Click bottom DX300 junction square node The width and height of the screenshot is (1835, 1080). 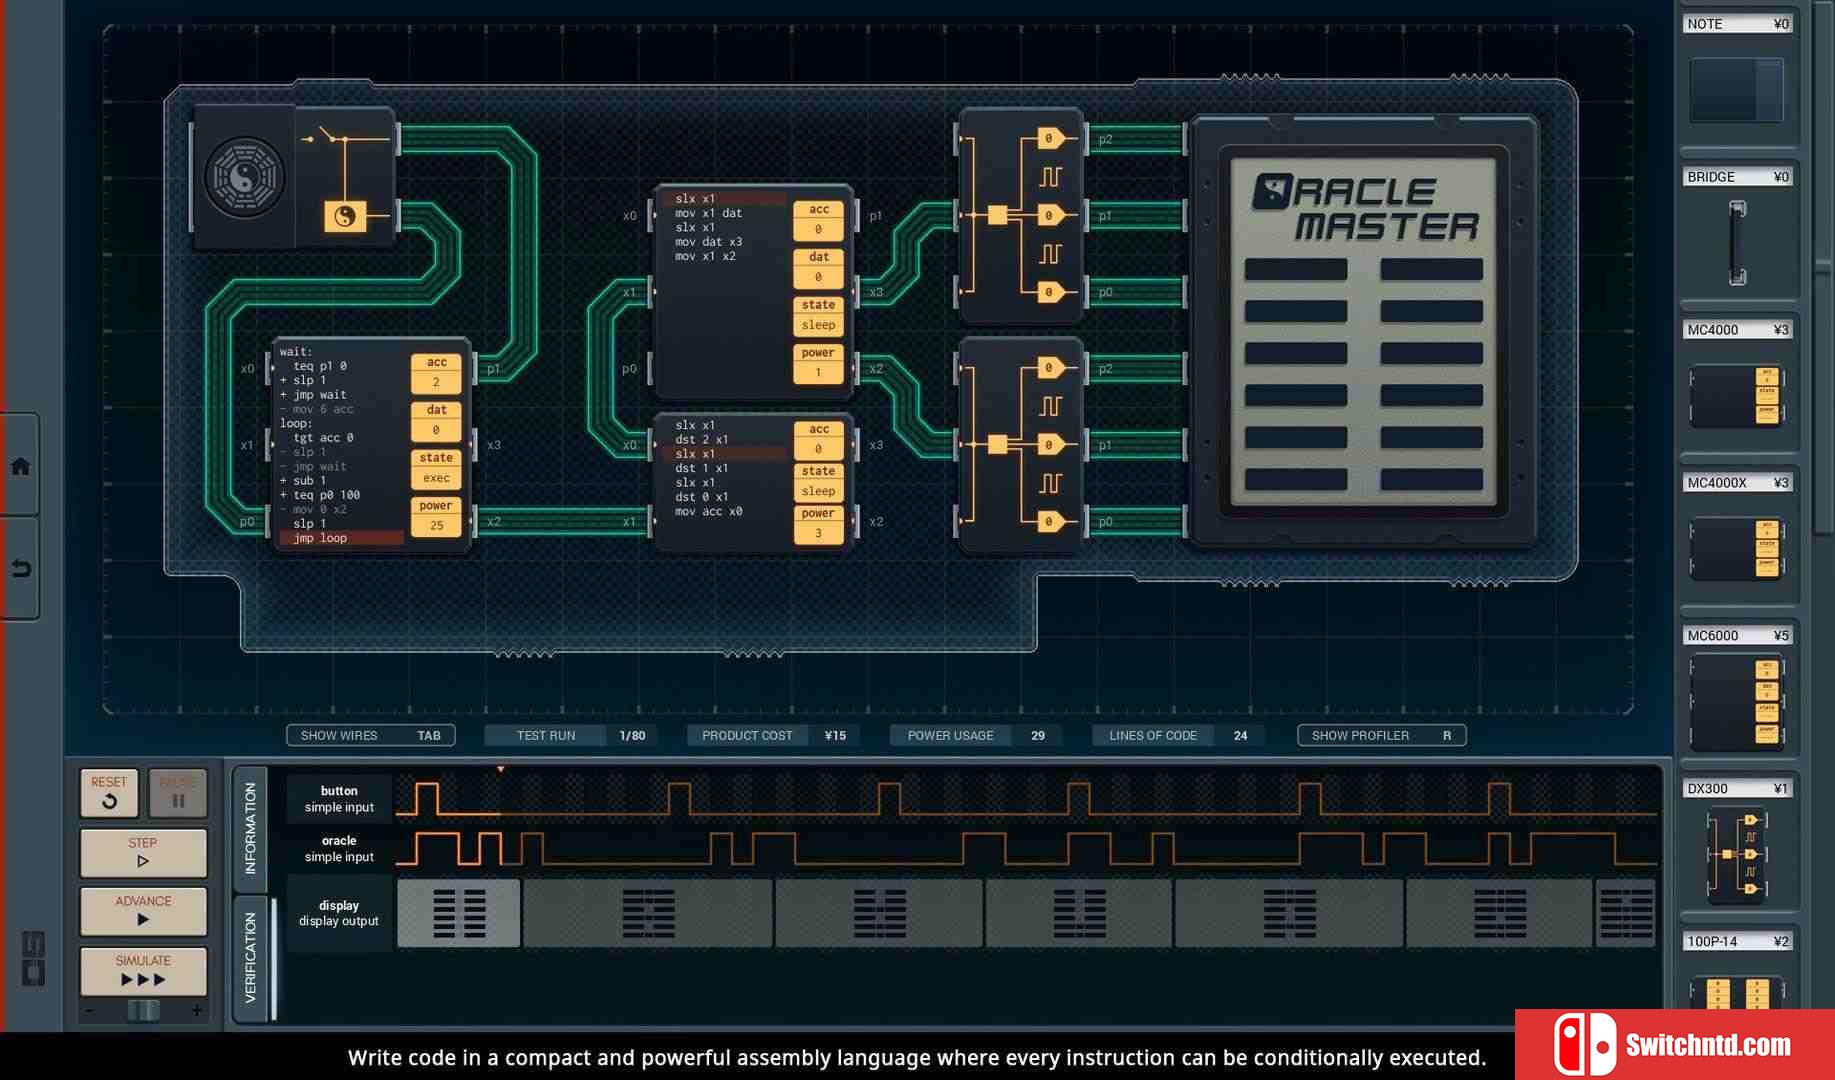tap(997, 445)
